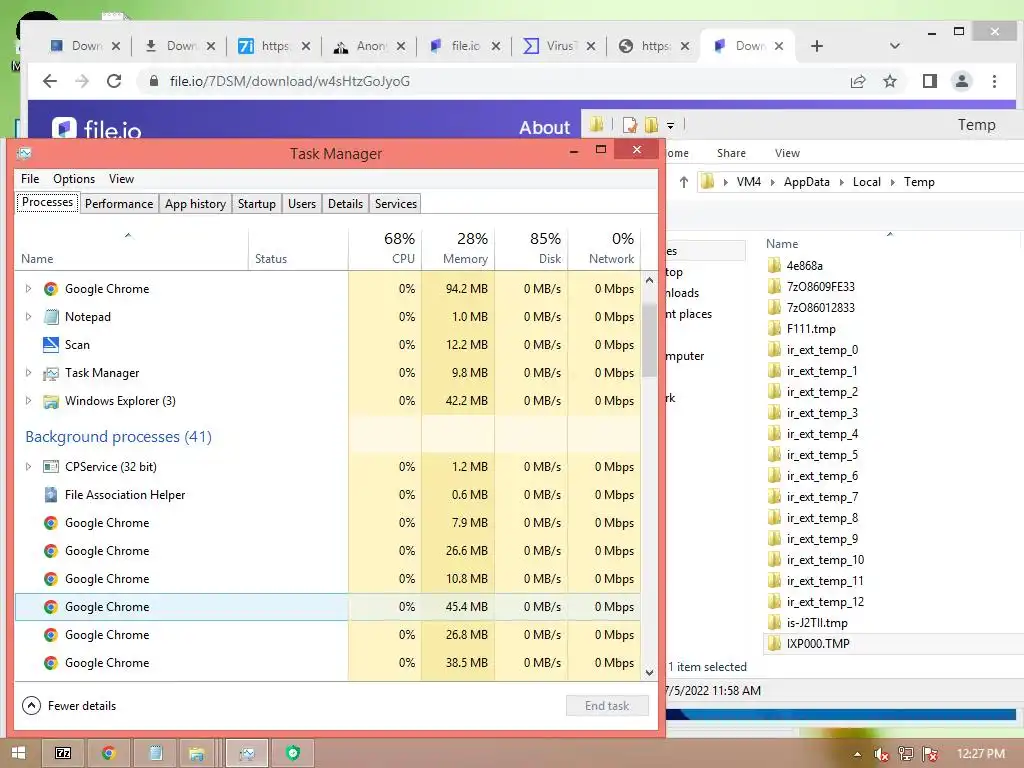
Task: Open Task Manager View menu
Action: tap(121, 179)
